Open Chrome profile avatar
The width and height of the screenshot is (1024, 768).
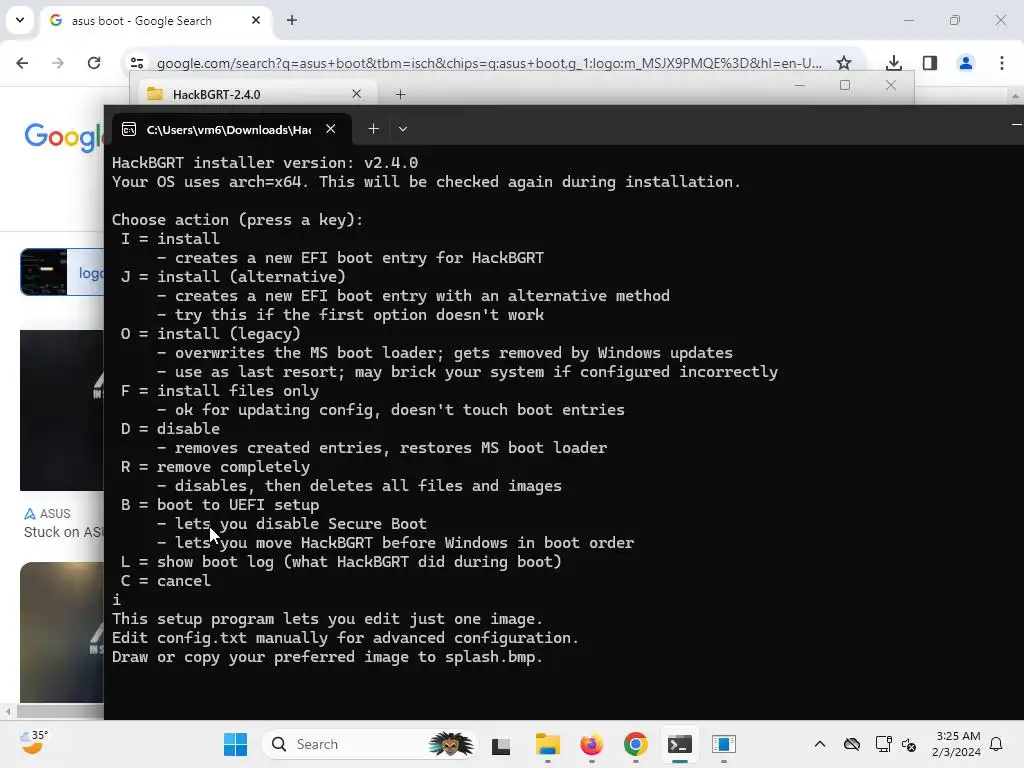965,63
